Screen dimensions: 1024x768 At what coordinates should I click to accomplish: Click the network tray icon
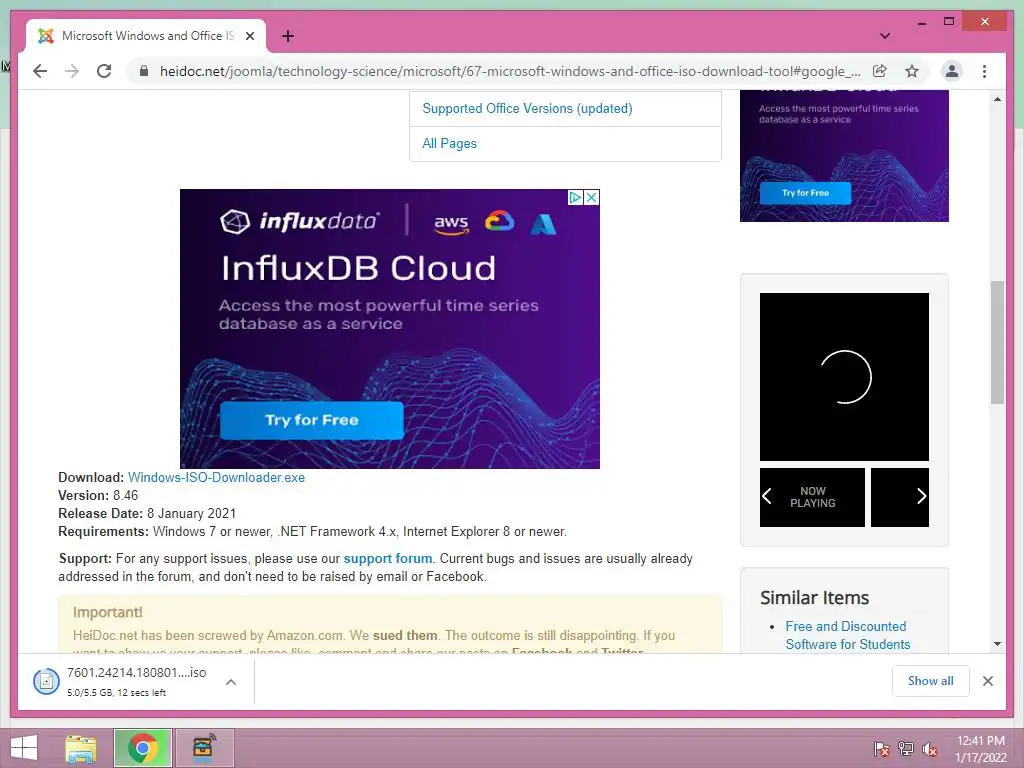tap(906, 749)
